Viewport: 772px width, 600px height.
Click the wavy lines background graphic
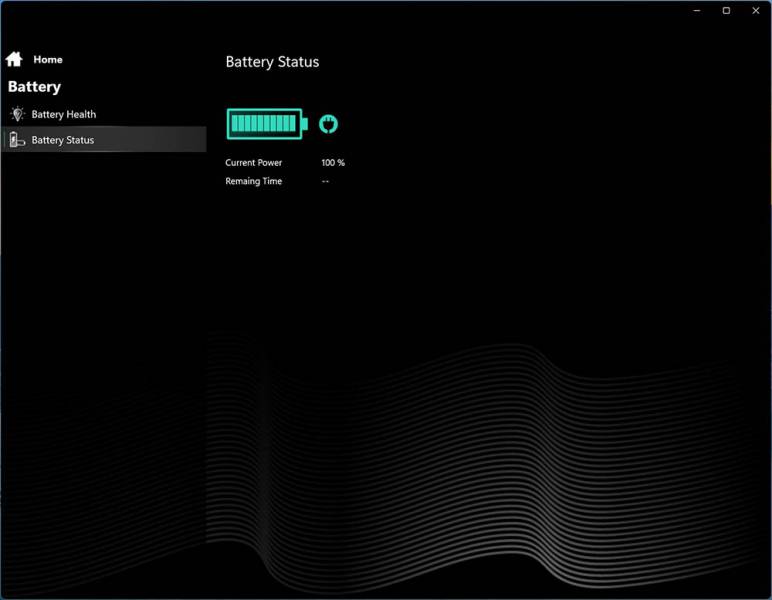[x=480, y=460]
